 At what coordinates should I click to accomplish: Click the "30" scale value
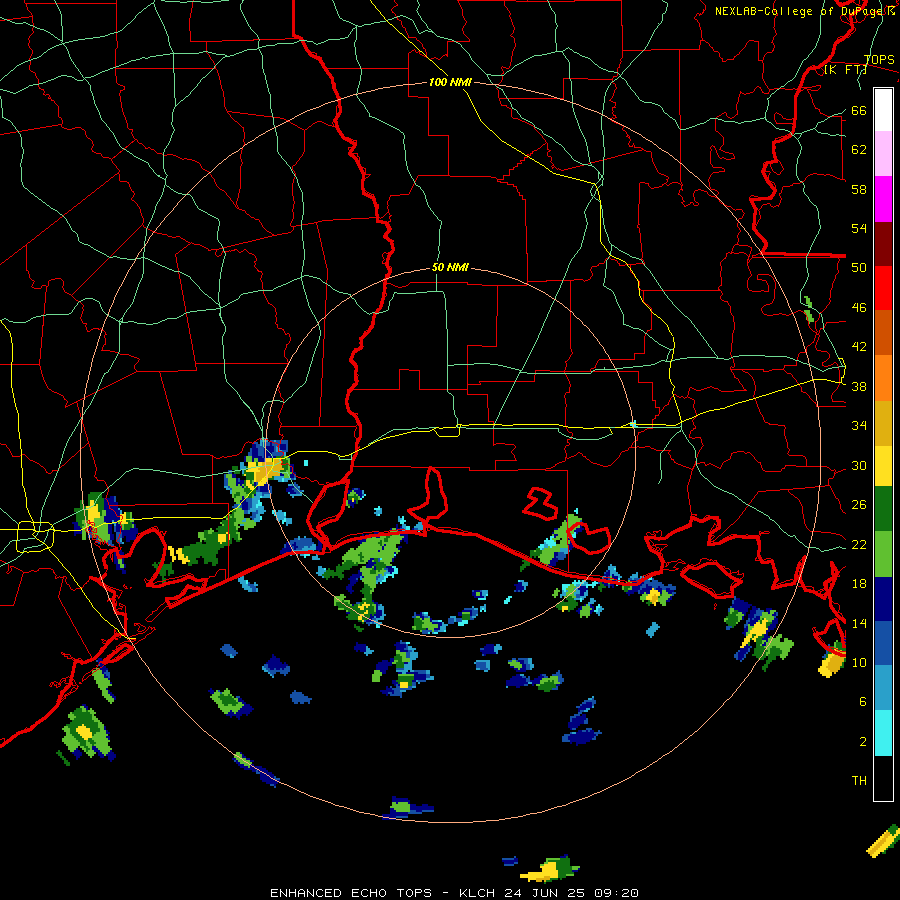pos(859,465)
